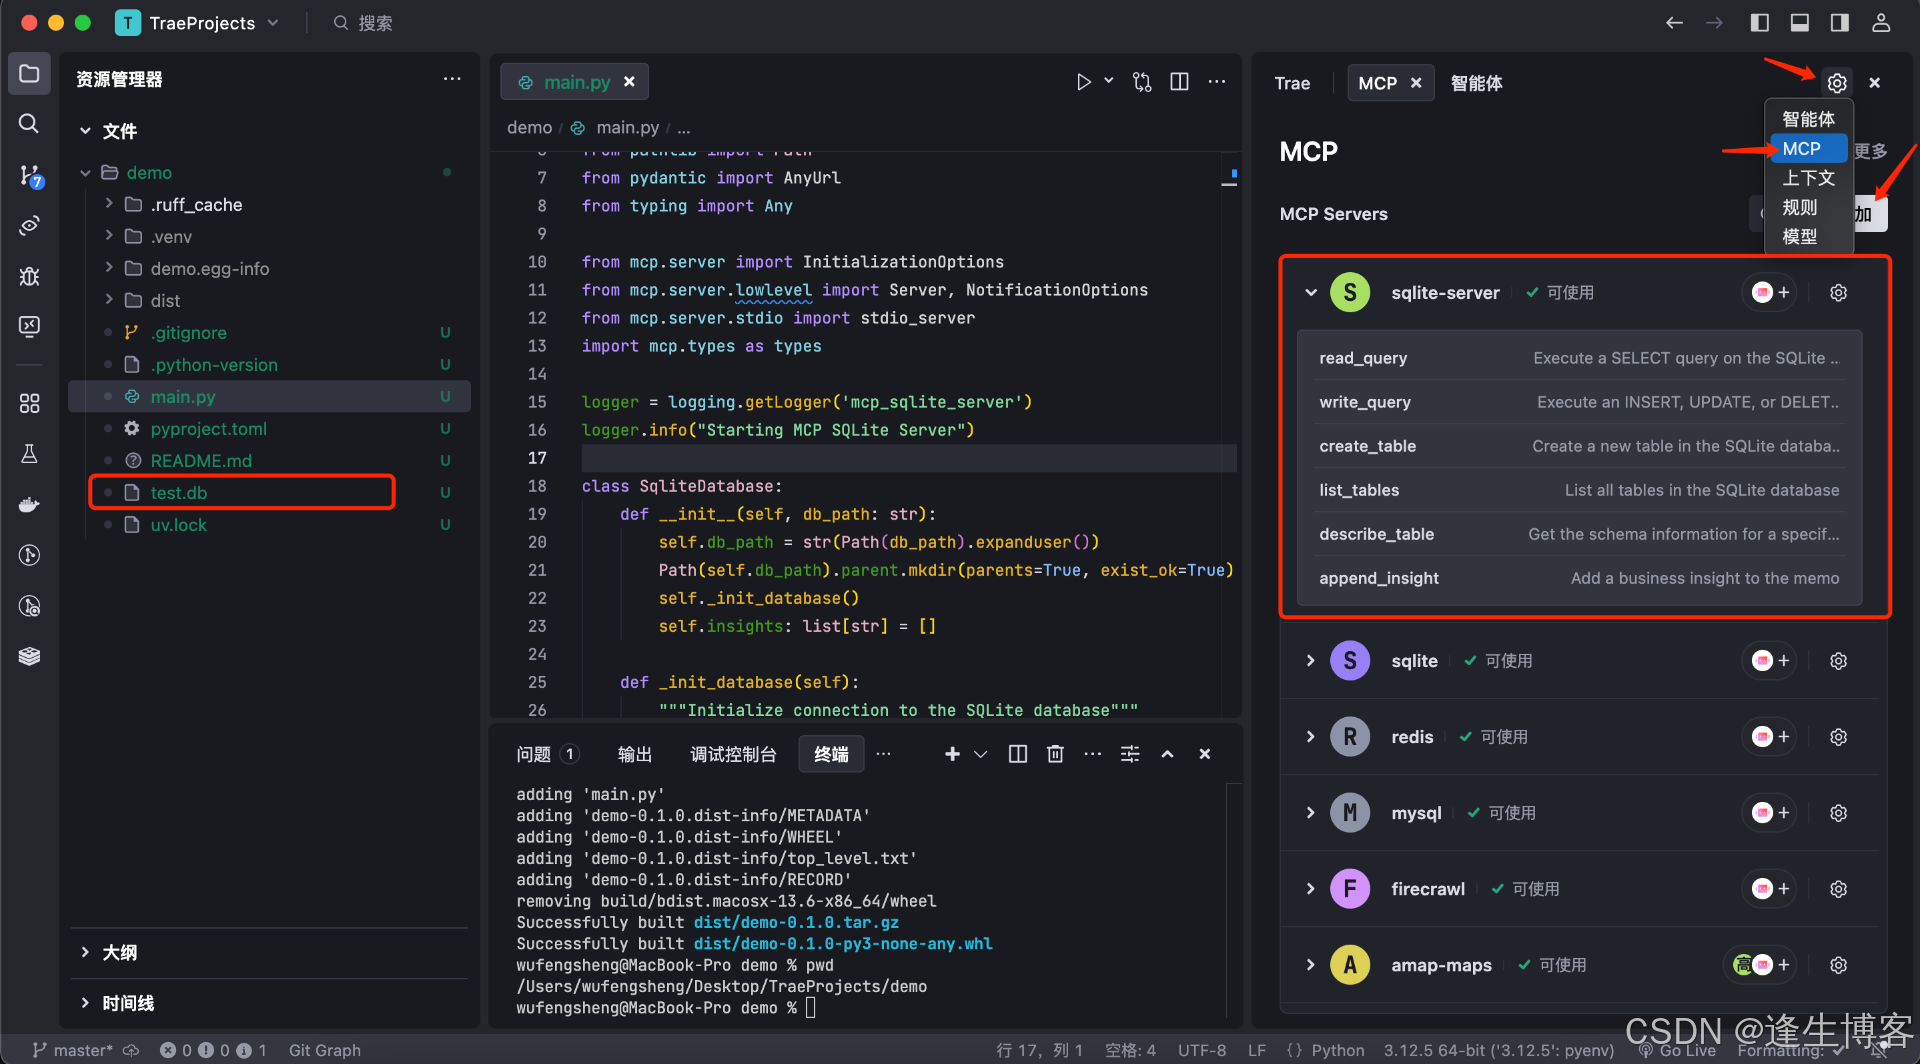This screenshot has height=1064, width=1920.
Task: Split the editor layout icon
Action: 1180,82
